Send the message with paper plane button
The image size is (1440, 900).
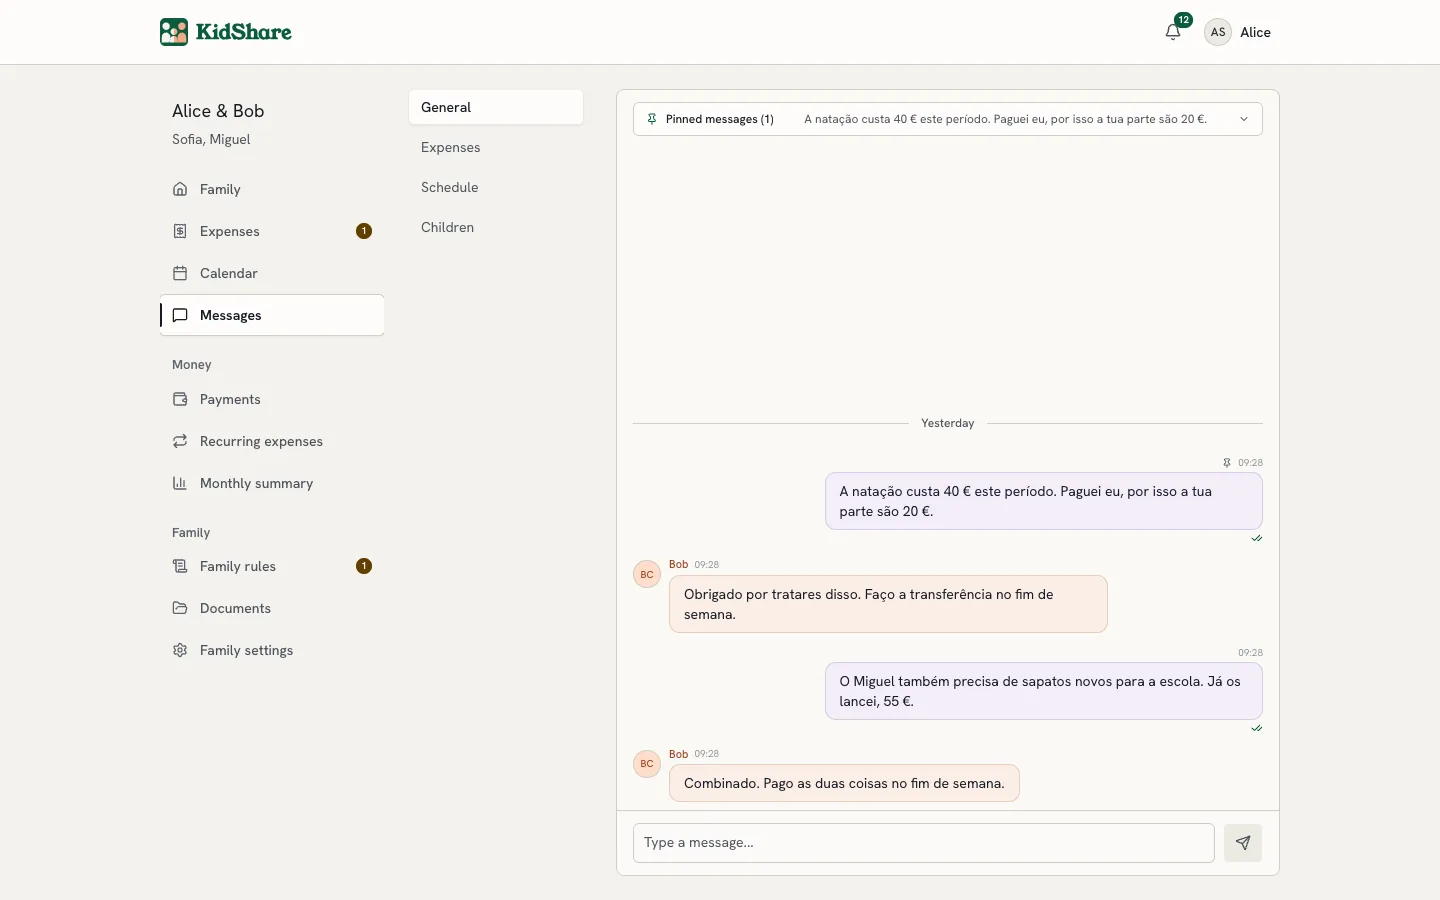point(1243,843)
